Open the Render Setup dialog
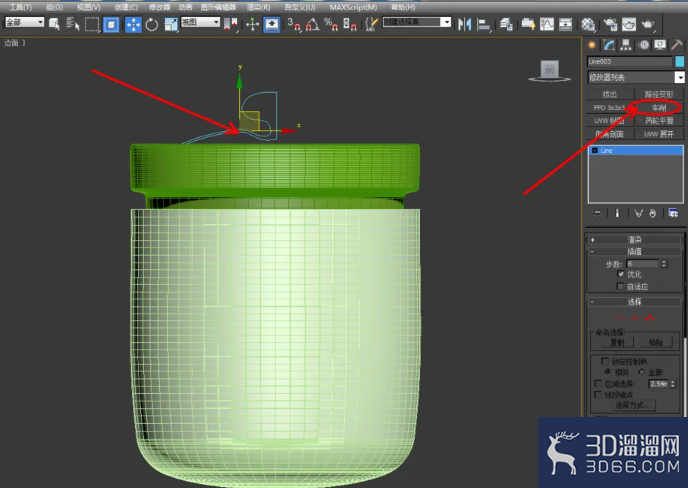The width and height of the screenshot is (688, 488). pos(610,24)
